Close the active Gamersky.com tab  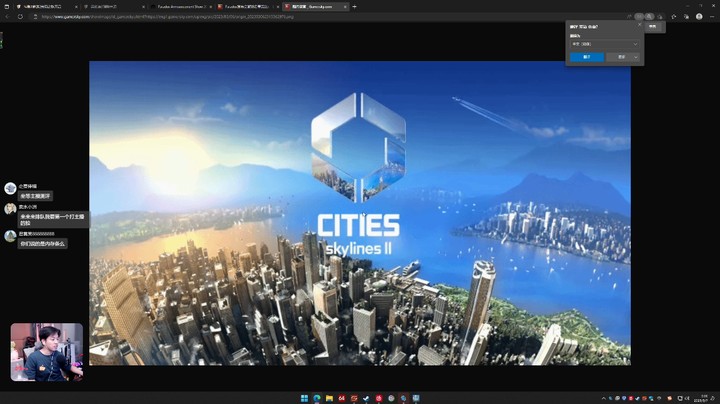(x=345, y=7)
